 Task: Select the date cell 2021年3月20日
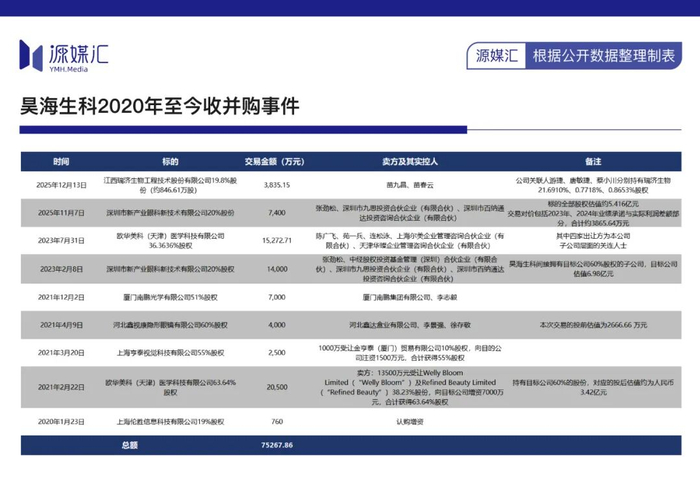[61, 353]
